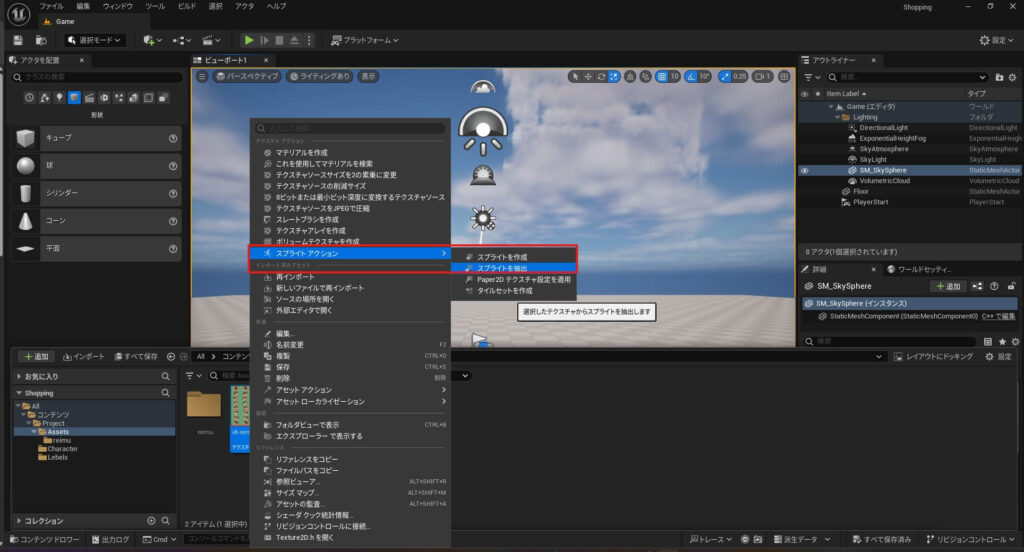Image resolution: width=1024 pixels, height=552 pixels.
Task: Start Play in Editor with green play button
Action: tap(249, 40)
